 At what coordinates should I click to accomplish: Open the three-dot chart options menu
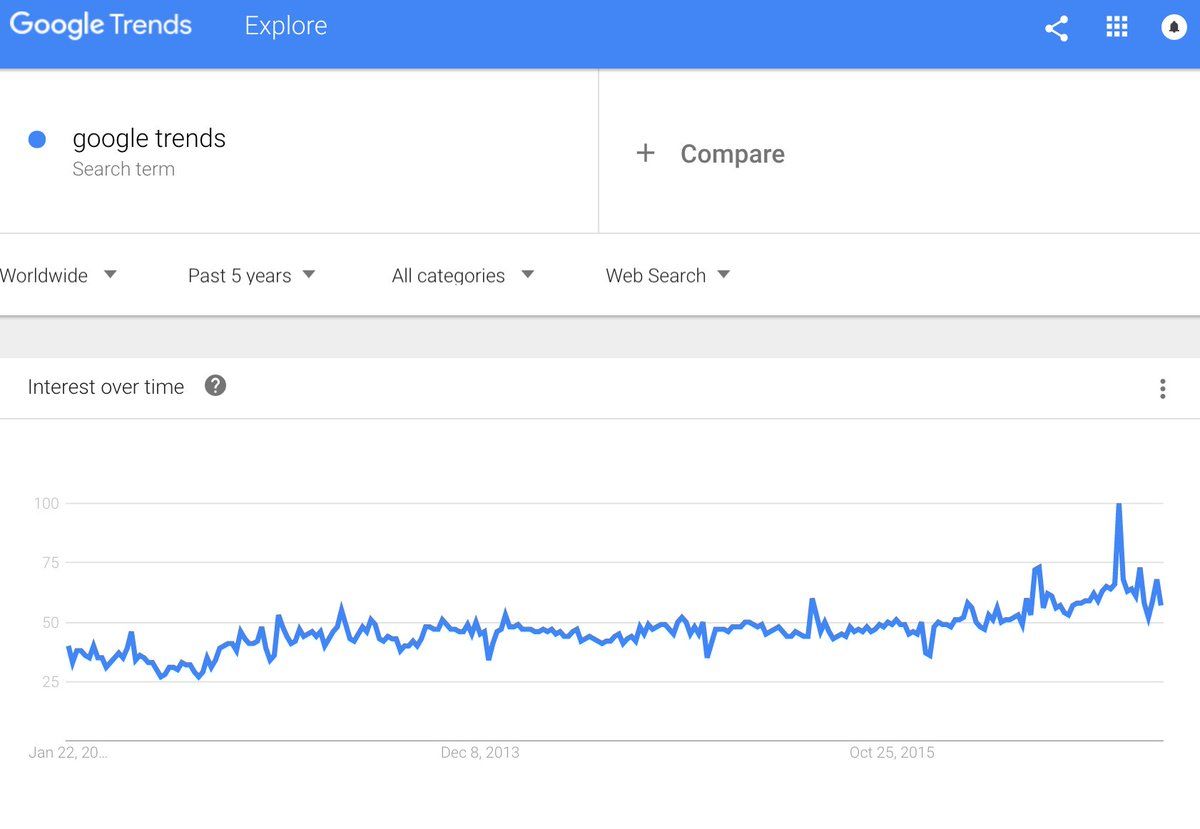click(x=1162, y=389)
